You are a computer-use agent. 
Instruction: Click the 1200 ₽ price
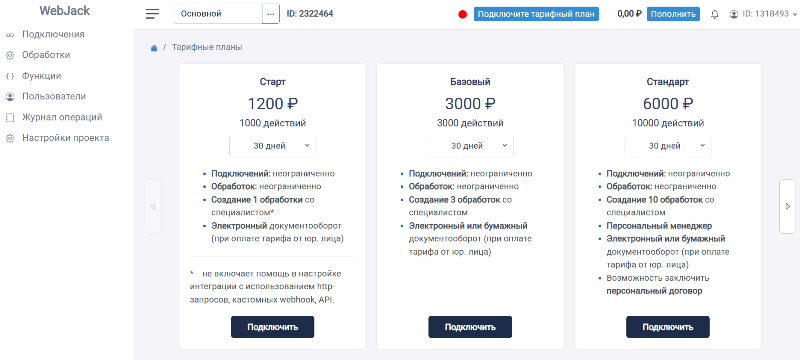pyautogui.click(x=272, y=104)
